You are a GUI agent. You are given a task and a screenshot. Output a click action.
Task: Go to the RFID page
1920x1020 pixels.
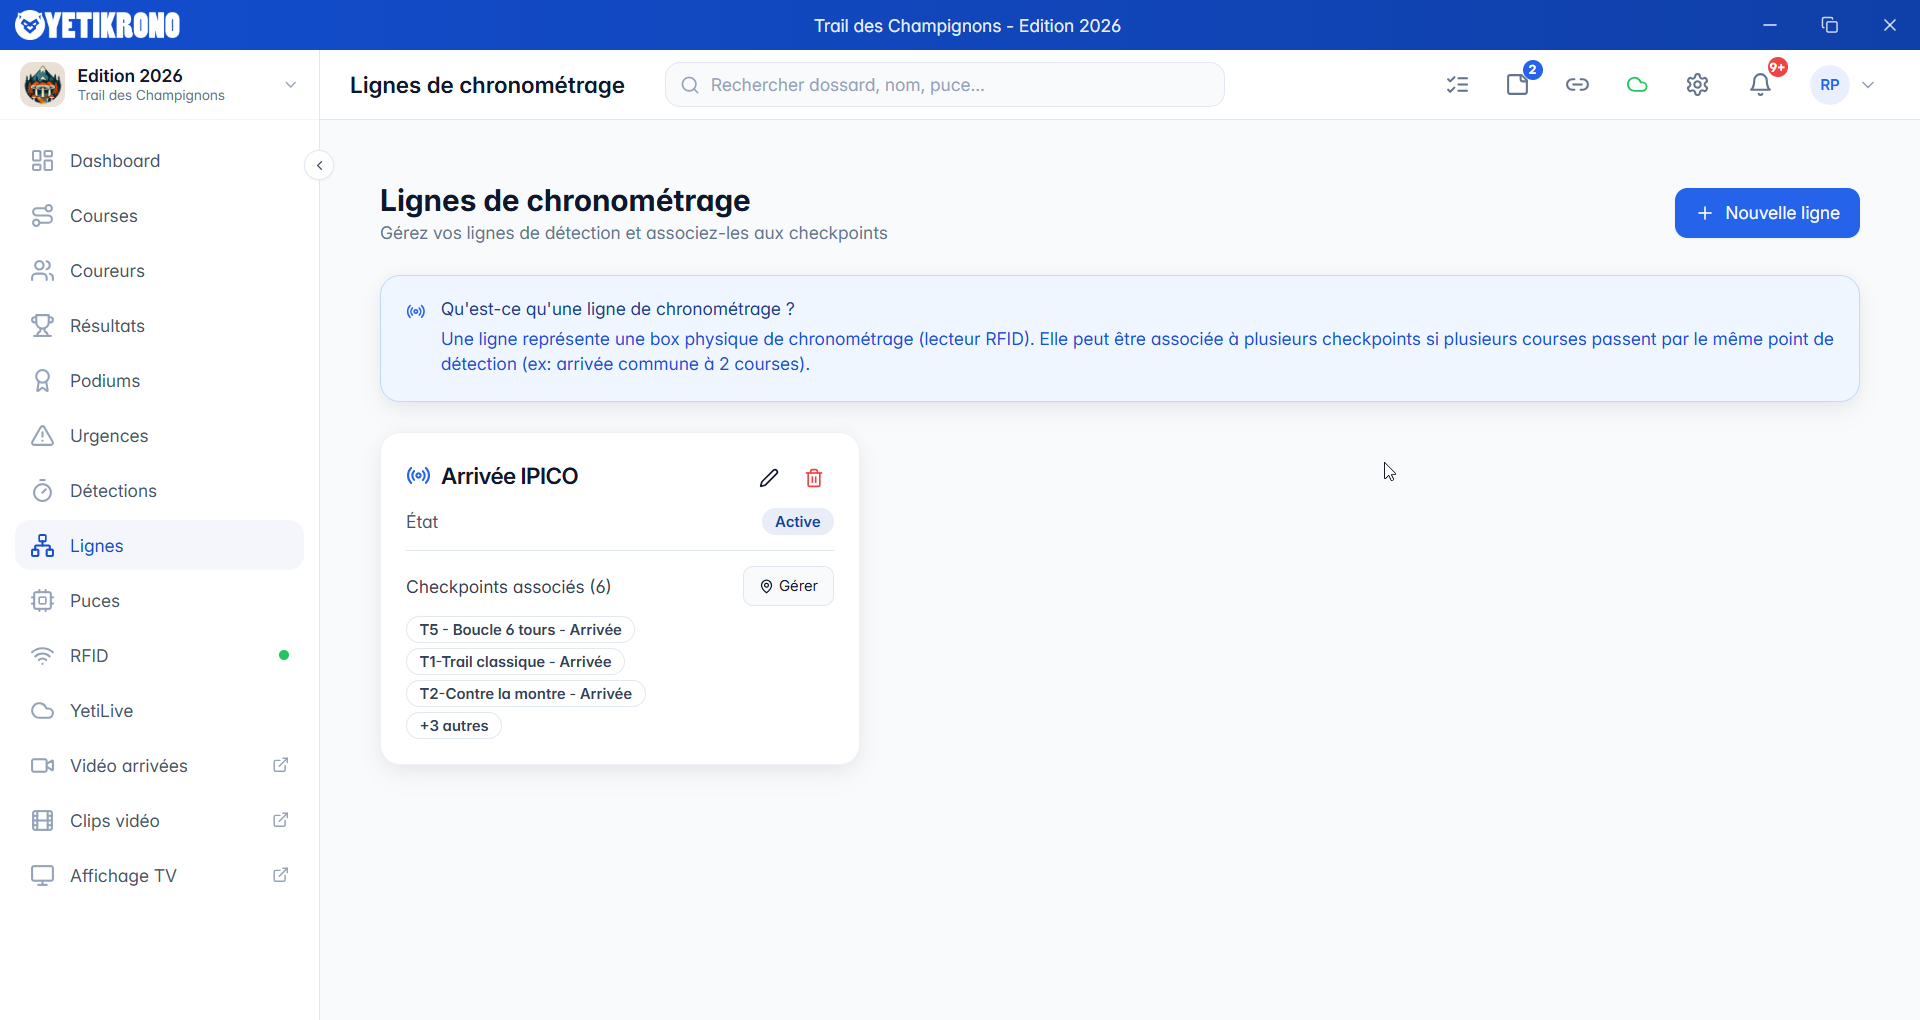coord(88,655)
